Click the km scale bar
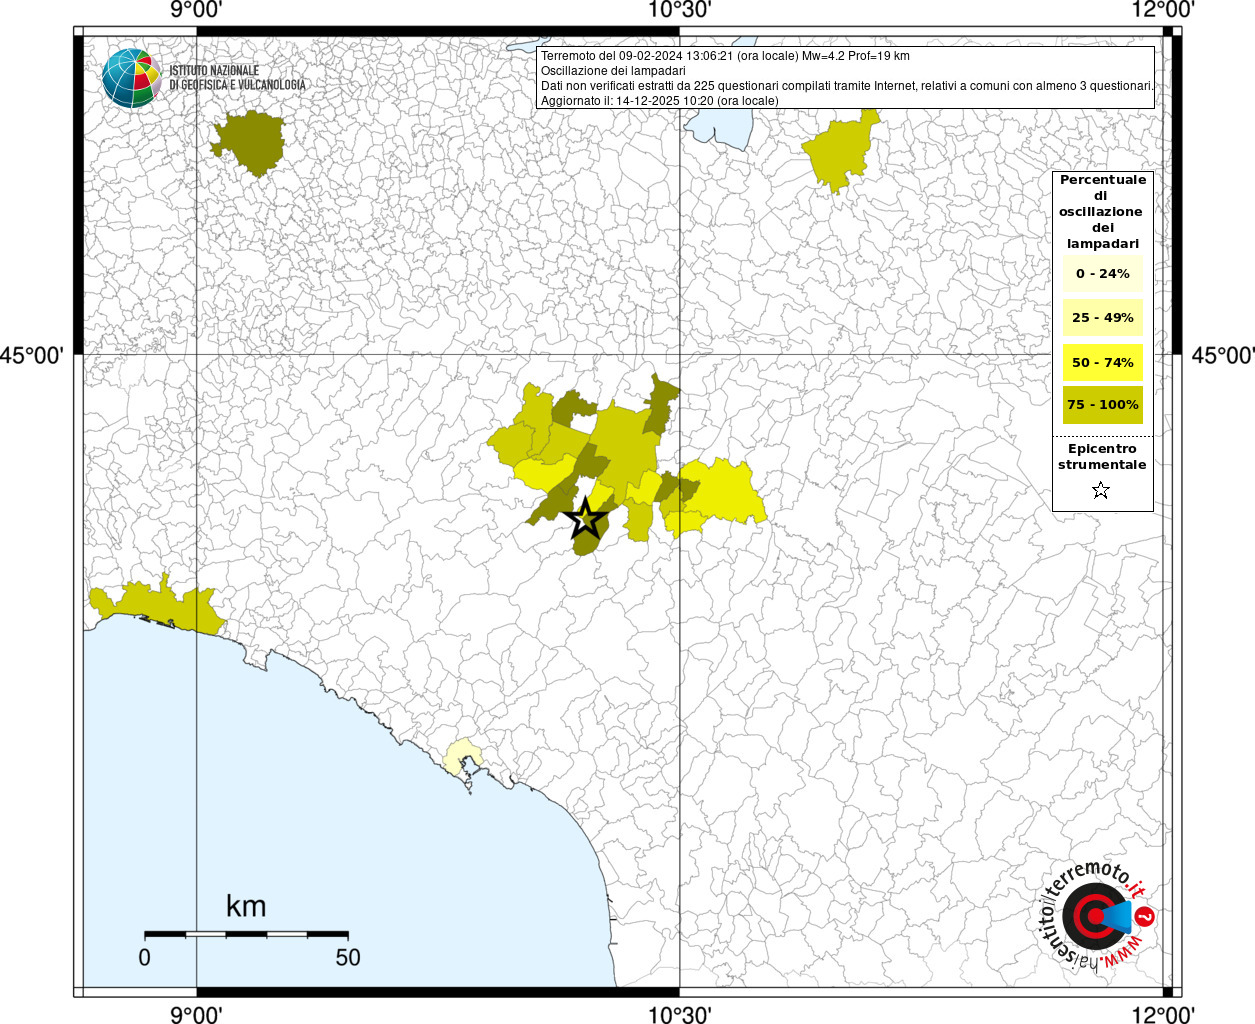1255x1024 pixels. click(246, 934)
